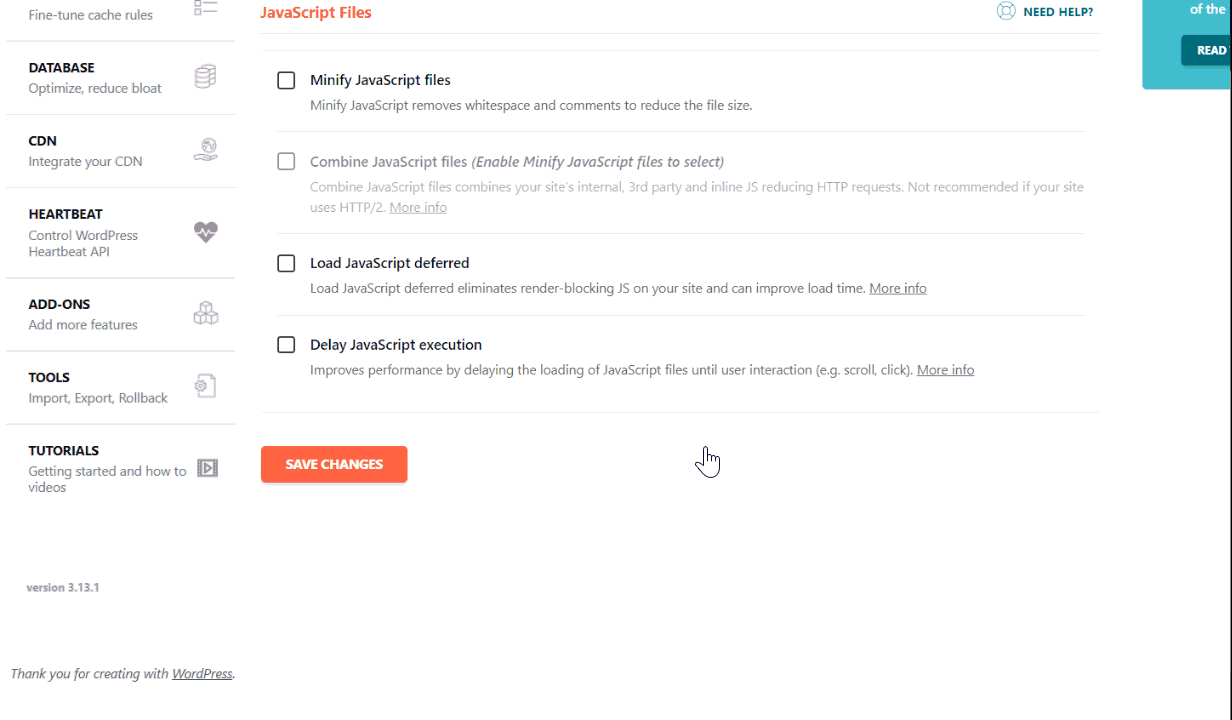The height and width of the screenshot is (720, 1232).
Task: Follow the WordPress footer link
Action: point(202,674)
